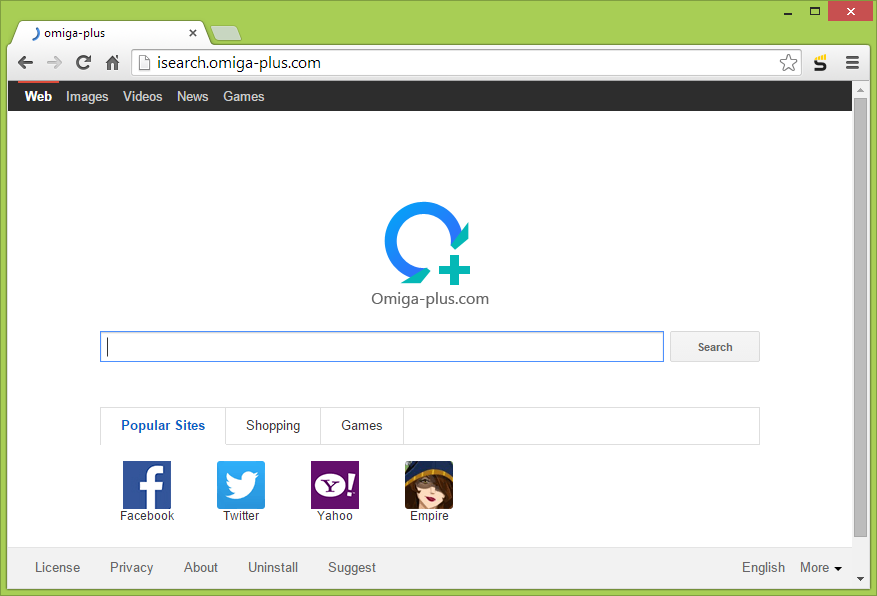Click the scrollbar down arrow
The width and height of the screenshot is (877, 596).
pyautogui.click(x=860, y=579)
